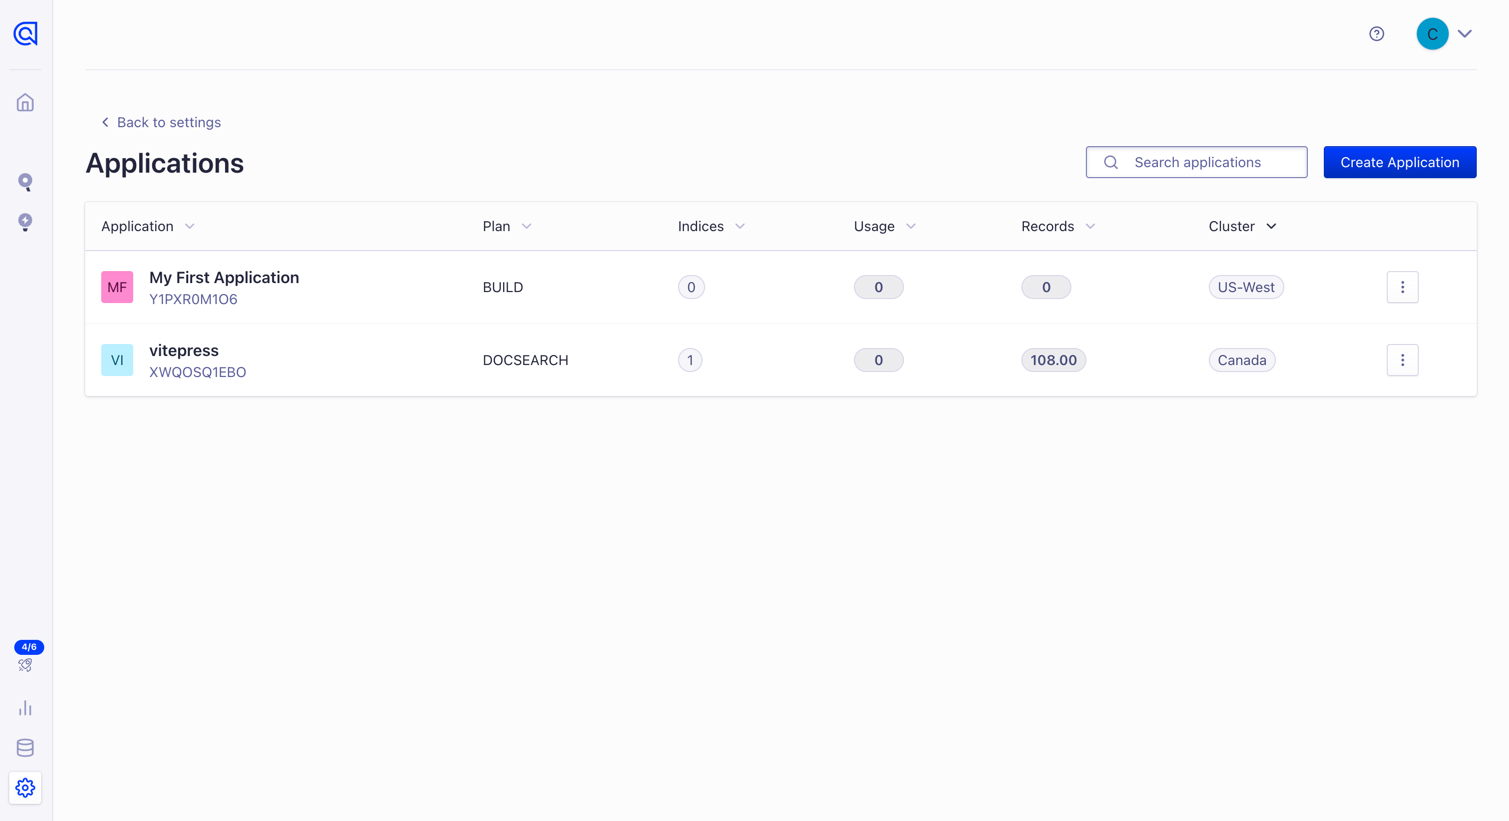Click the settings gear icon

[x=26, y=788]
